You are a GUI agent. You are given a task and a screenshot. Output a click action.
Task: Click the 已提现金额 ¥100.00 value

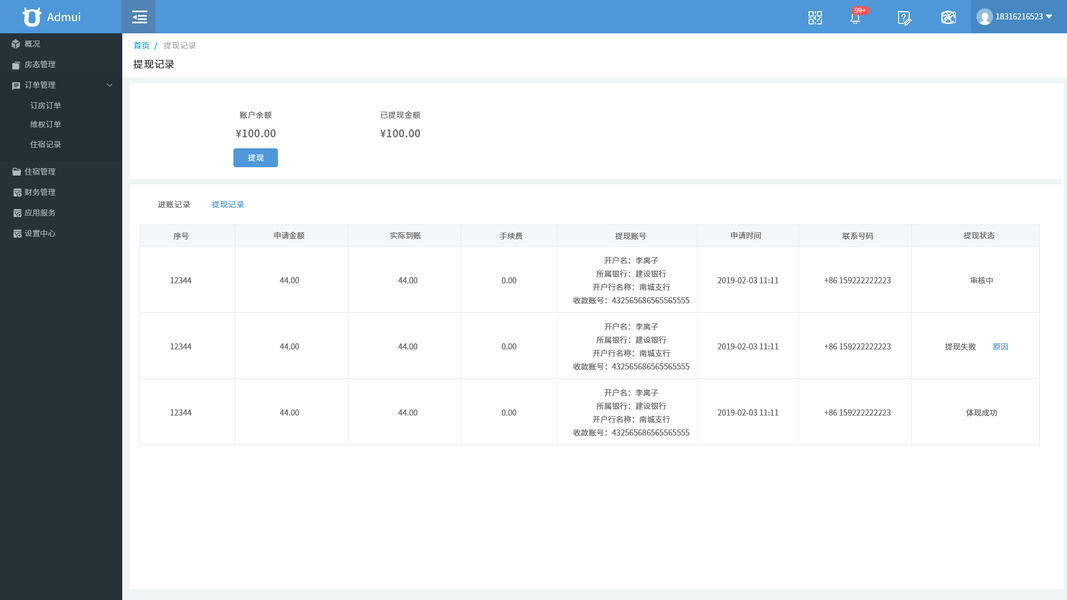pyautogui.click(x=400, y=133)
